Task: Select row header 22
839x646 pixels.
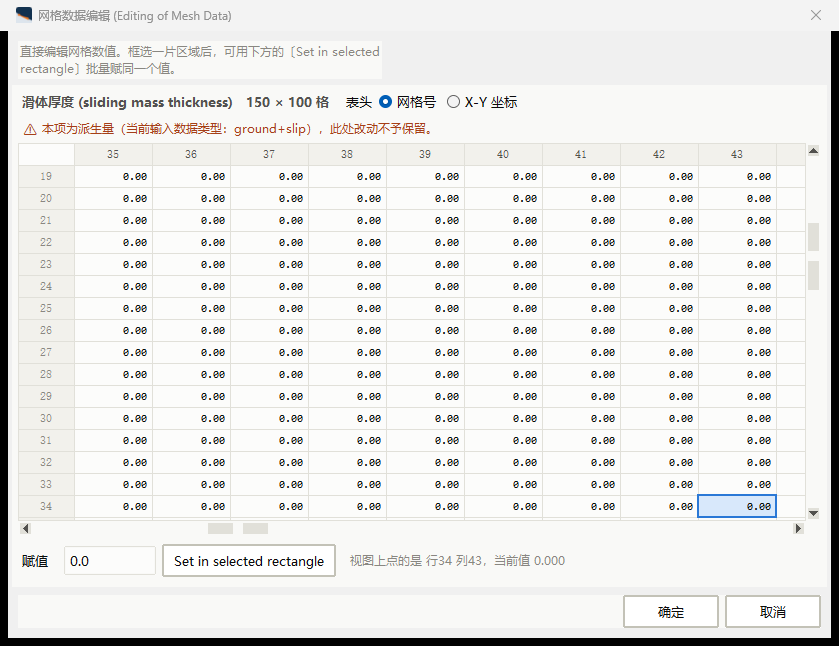Action: pos(46,242)
